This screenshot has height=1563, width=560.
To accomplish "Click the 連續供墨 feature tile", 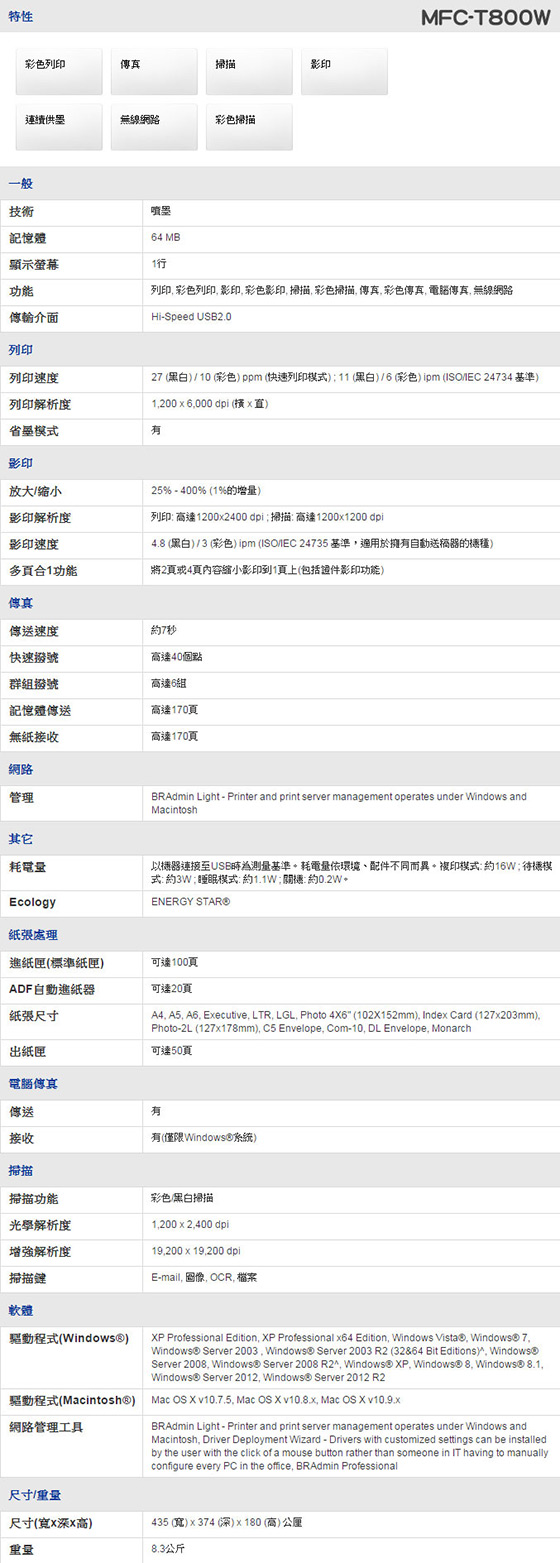I will 59,127.
